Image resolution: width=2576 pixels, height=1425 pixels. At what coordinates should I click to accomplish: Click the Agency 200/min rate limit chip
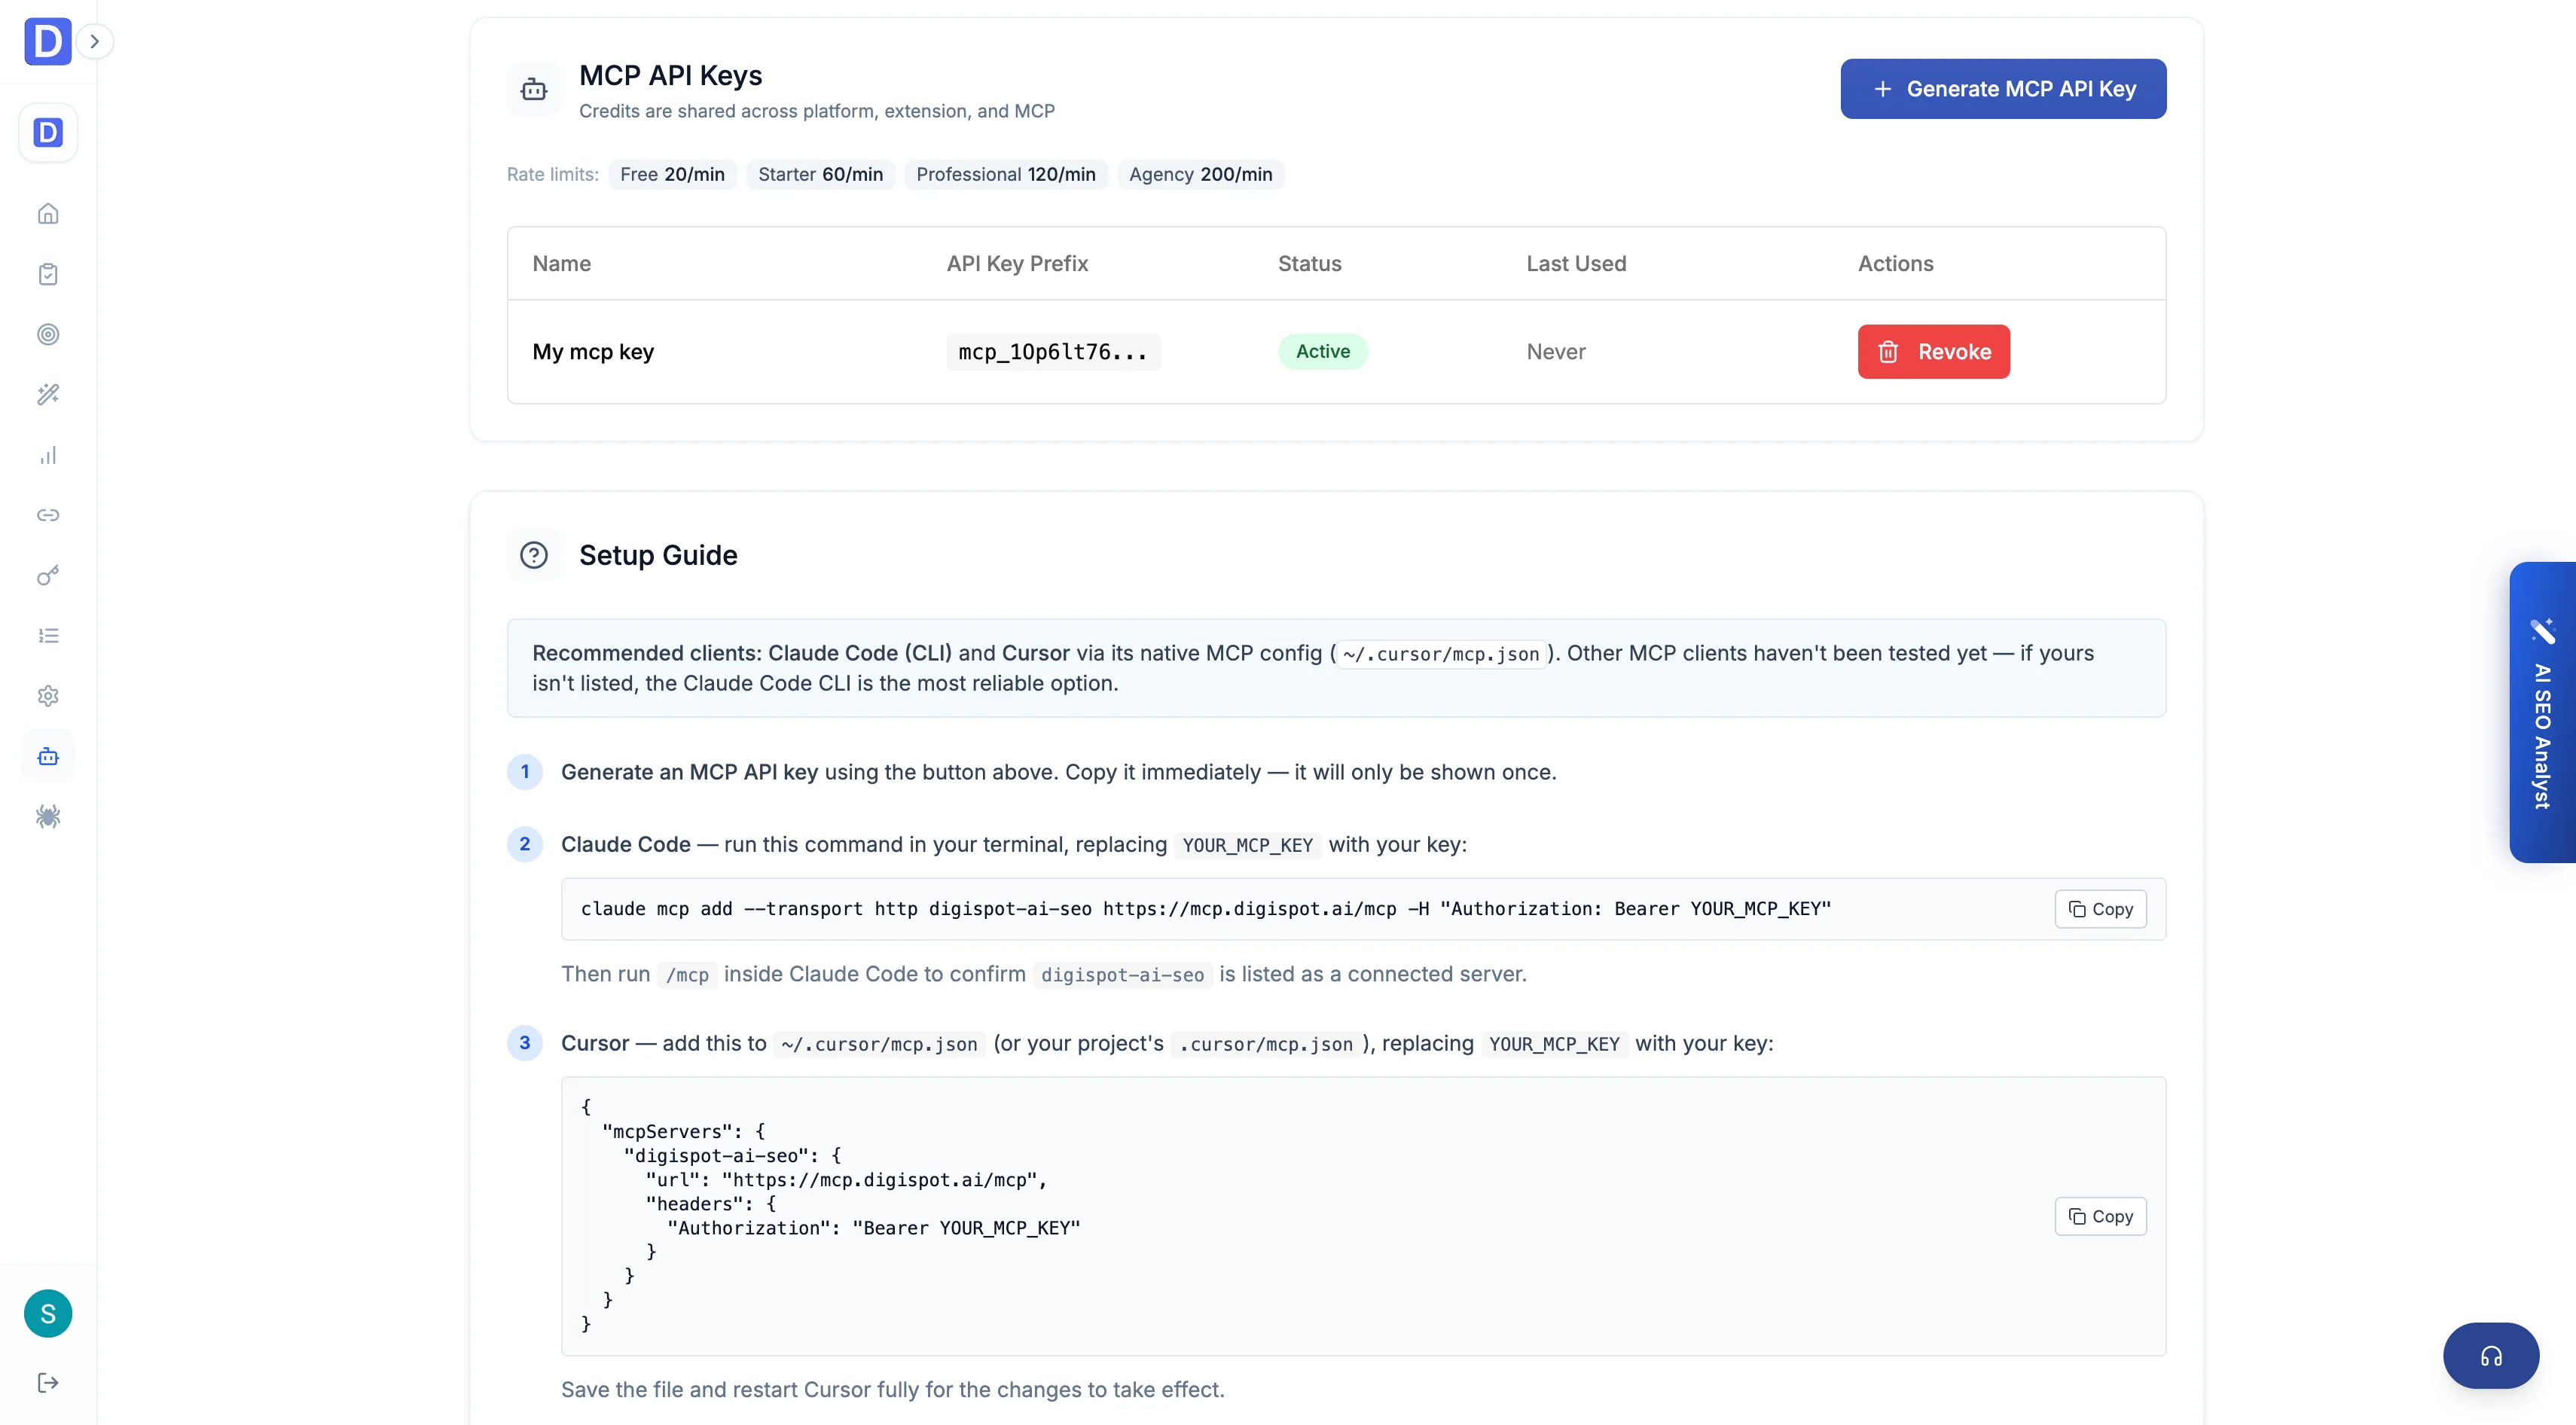click(x=1200, y=174)
